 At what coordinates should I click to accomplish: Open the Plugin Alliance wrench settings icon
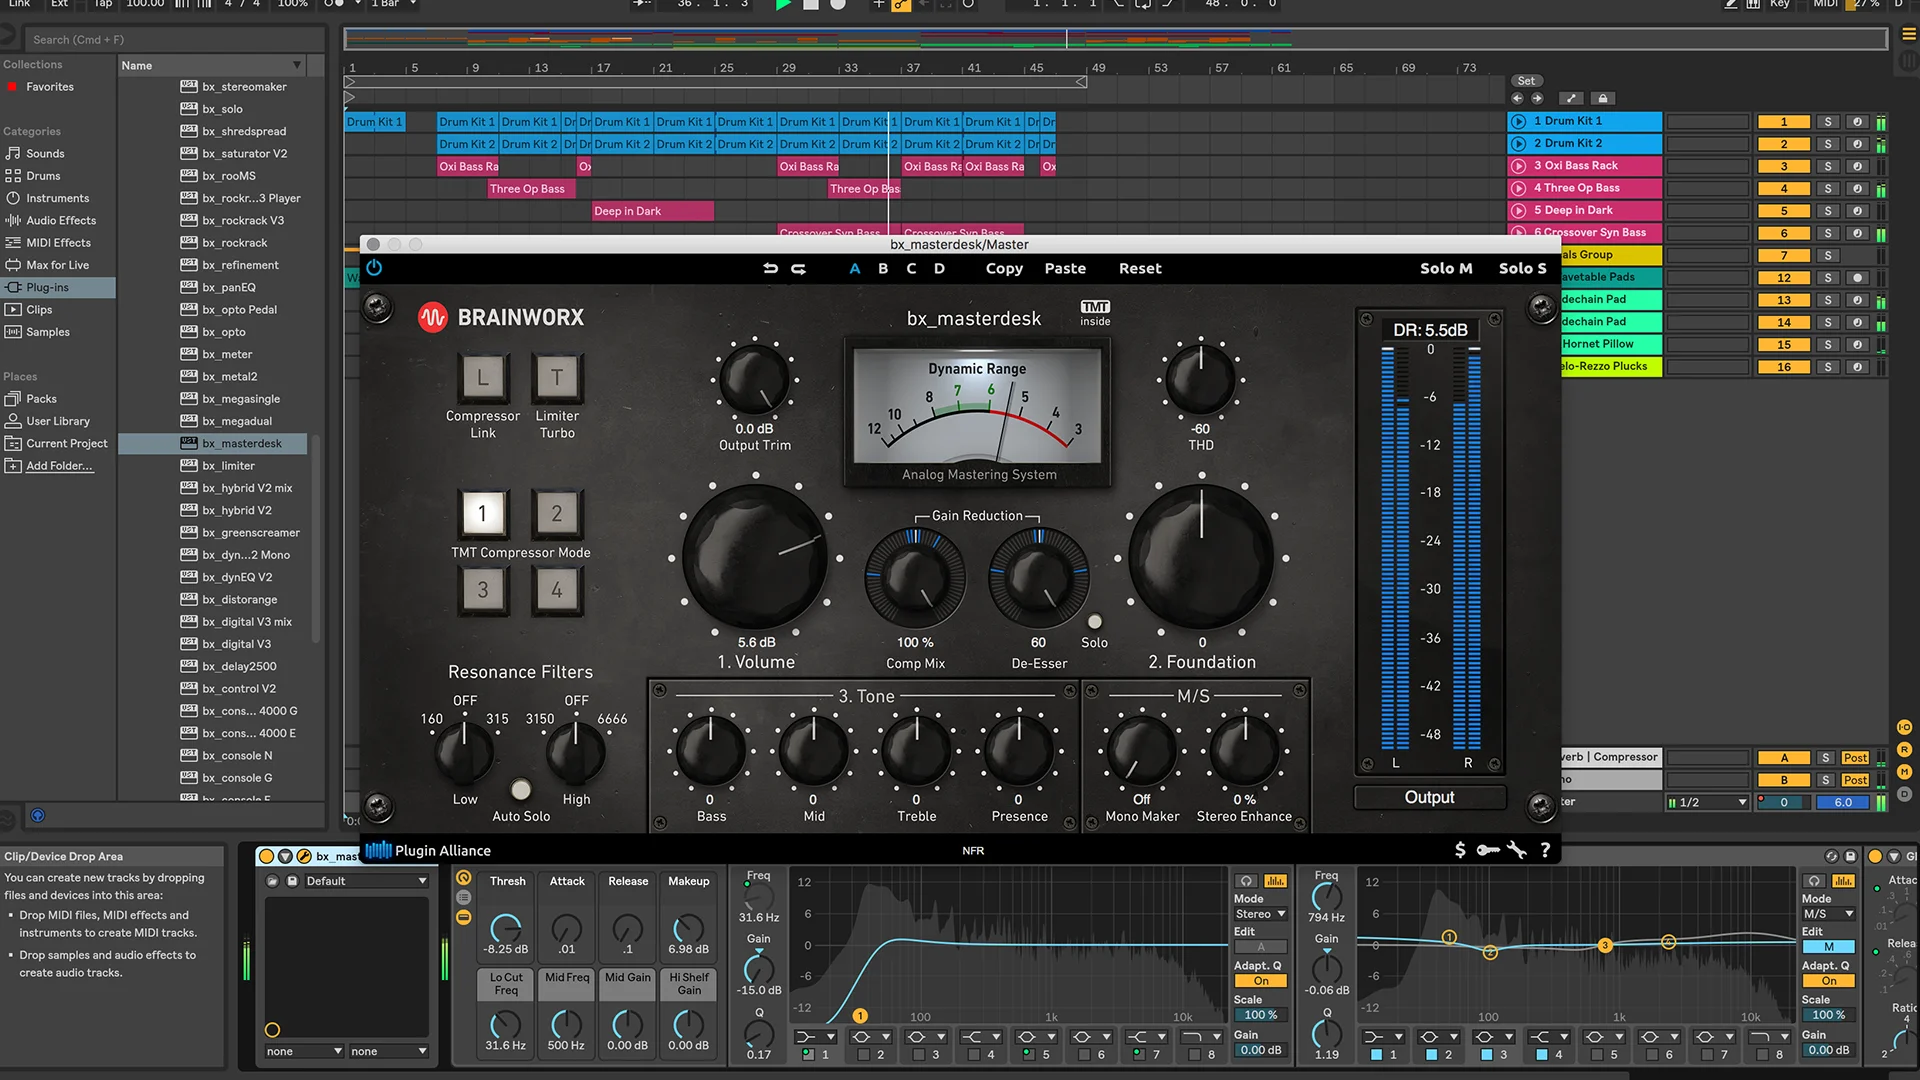click(1517, 850)
